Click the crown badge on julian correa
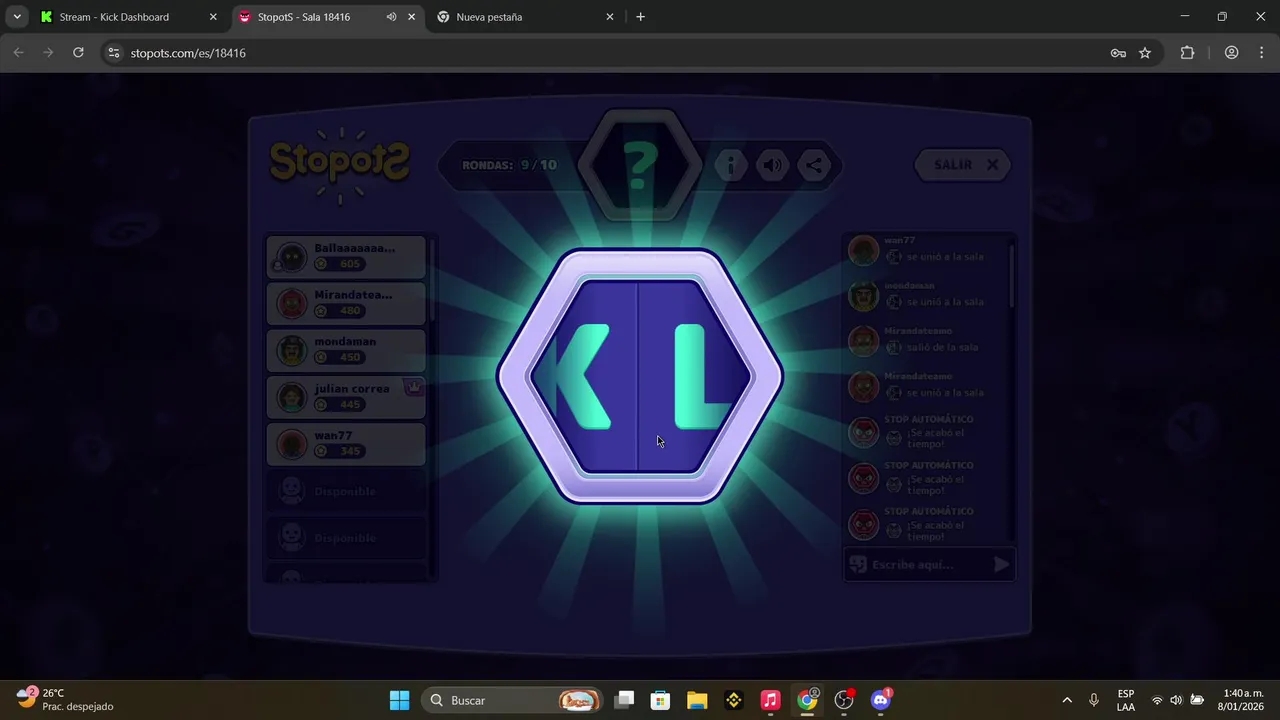The width and height of the screenshot is (1280, 720). (x=413, y=387)
